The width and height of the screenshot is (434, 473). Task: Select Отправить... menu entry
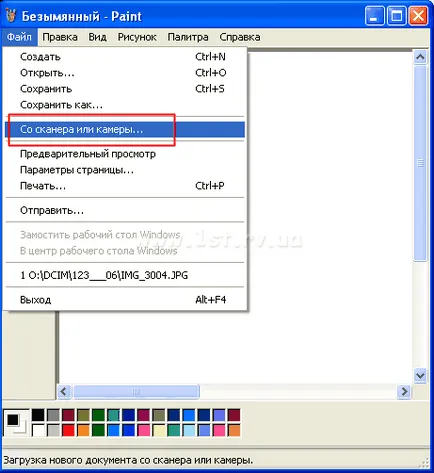point(125,210)
